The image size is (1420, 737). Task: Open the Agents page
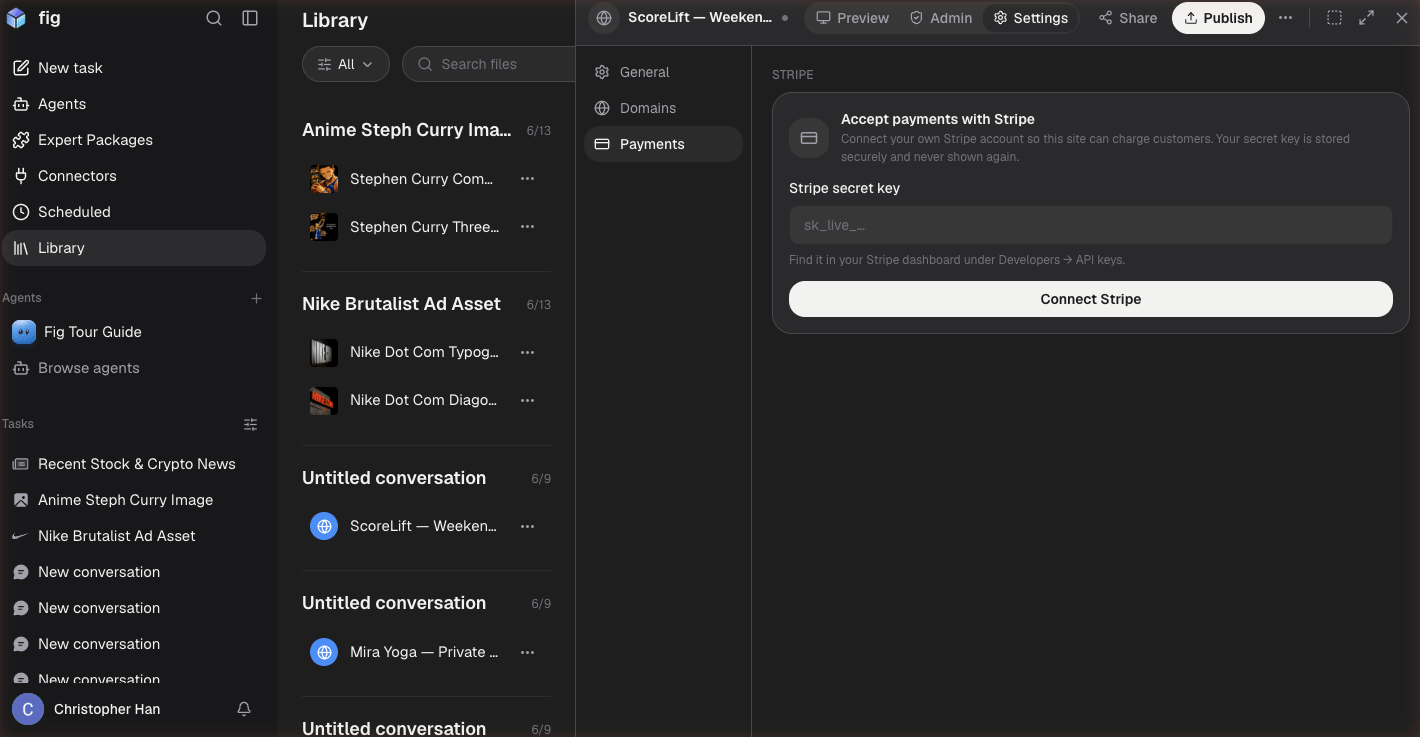coord(134,104)
